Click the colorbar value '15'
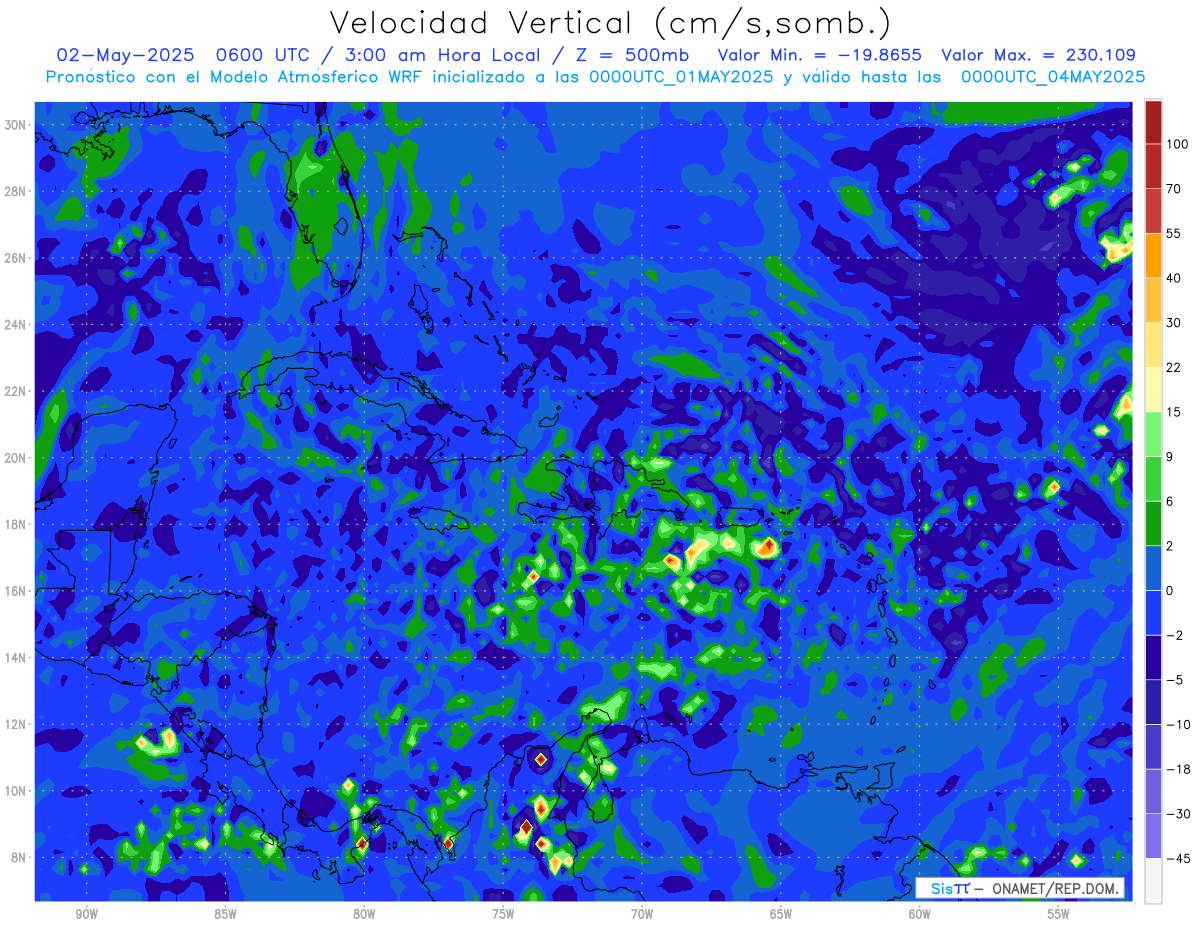This screenshot has height=927, width=1200. (1174, 412)
